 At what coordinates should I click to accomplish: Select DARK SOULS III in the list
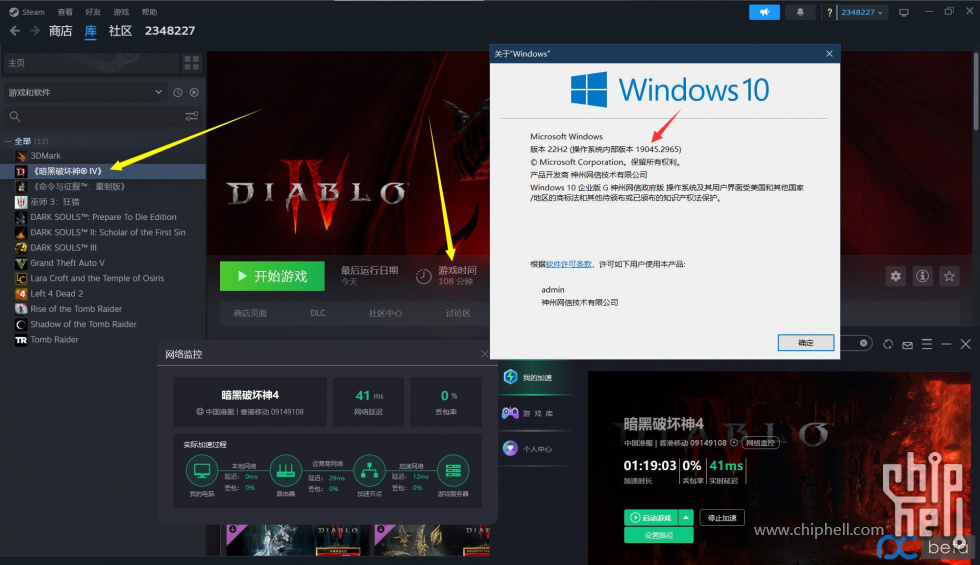pyautogui.click(x=103, y=248)
